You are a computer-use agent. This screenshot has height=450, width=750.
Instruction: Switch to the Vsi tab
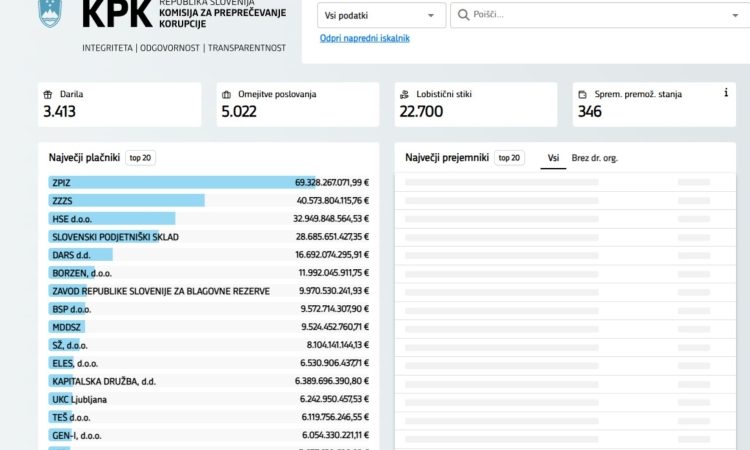(x=553, y=158)
